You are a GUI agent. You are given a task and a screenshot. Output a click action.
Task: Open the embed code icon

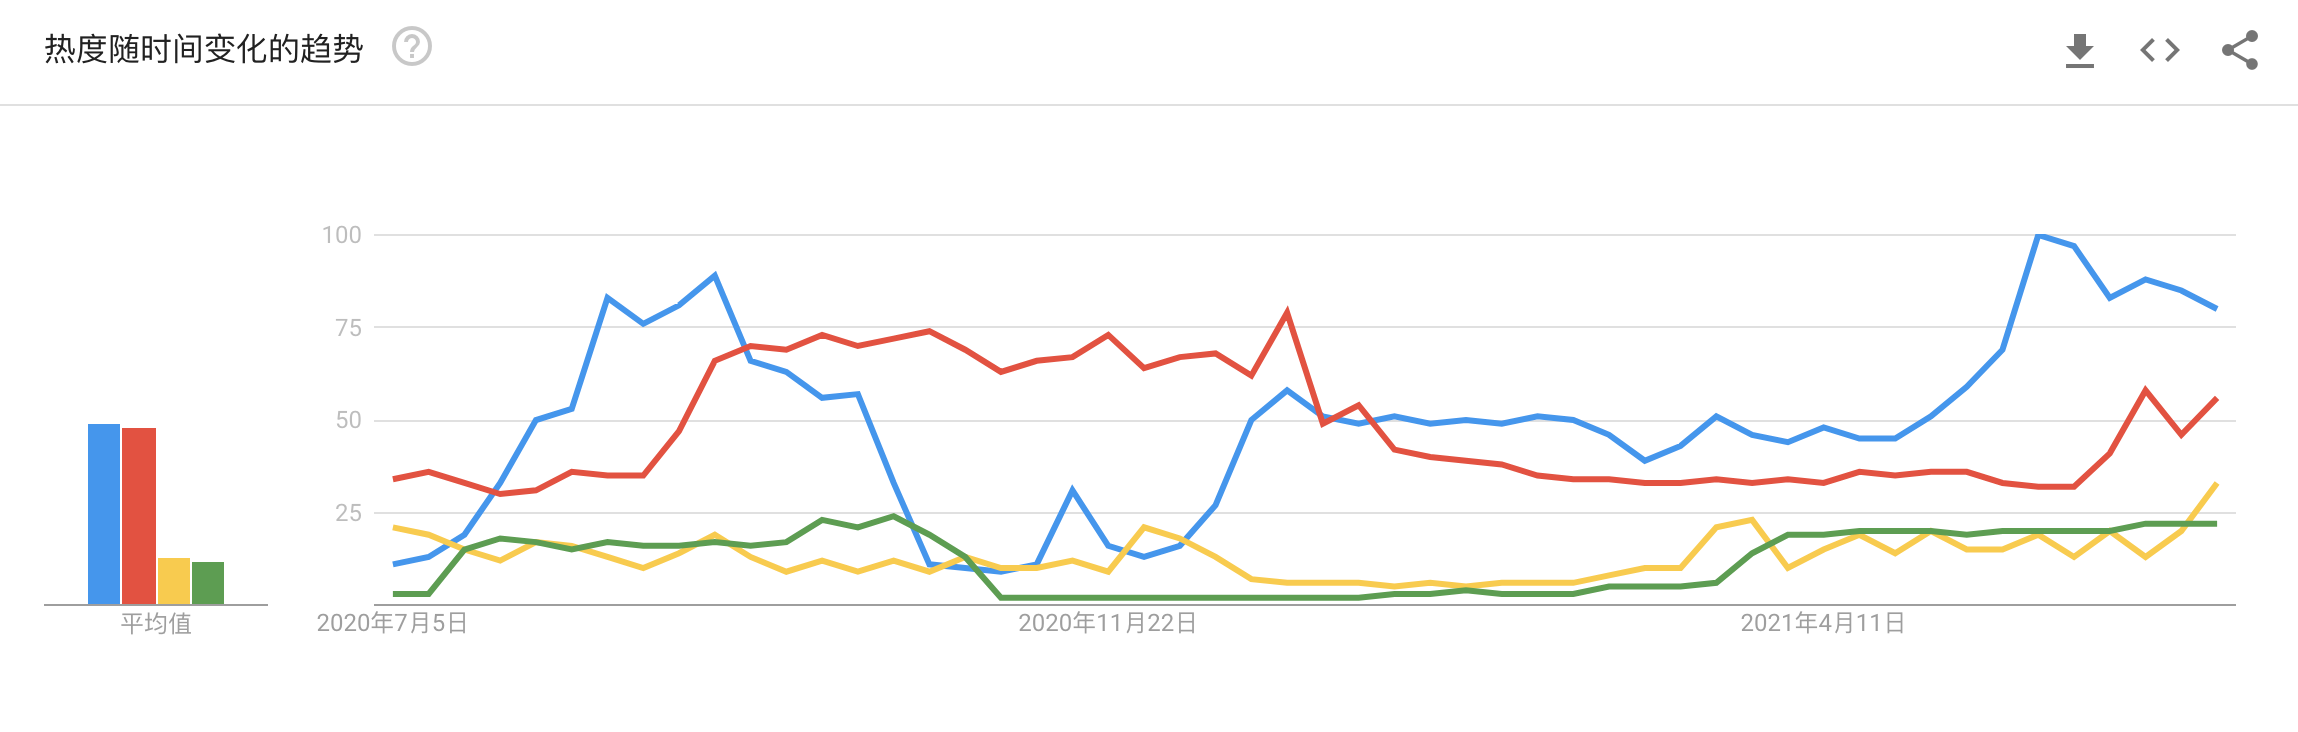(x=2159, y=50)
